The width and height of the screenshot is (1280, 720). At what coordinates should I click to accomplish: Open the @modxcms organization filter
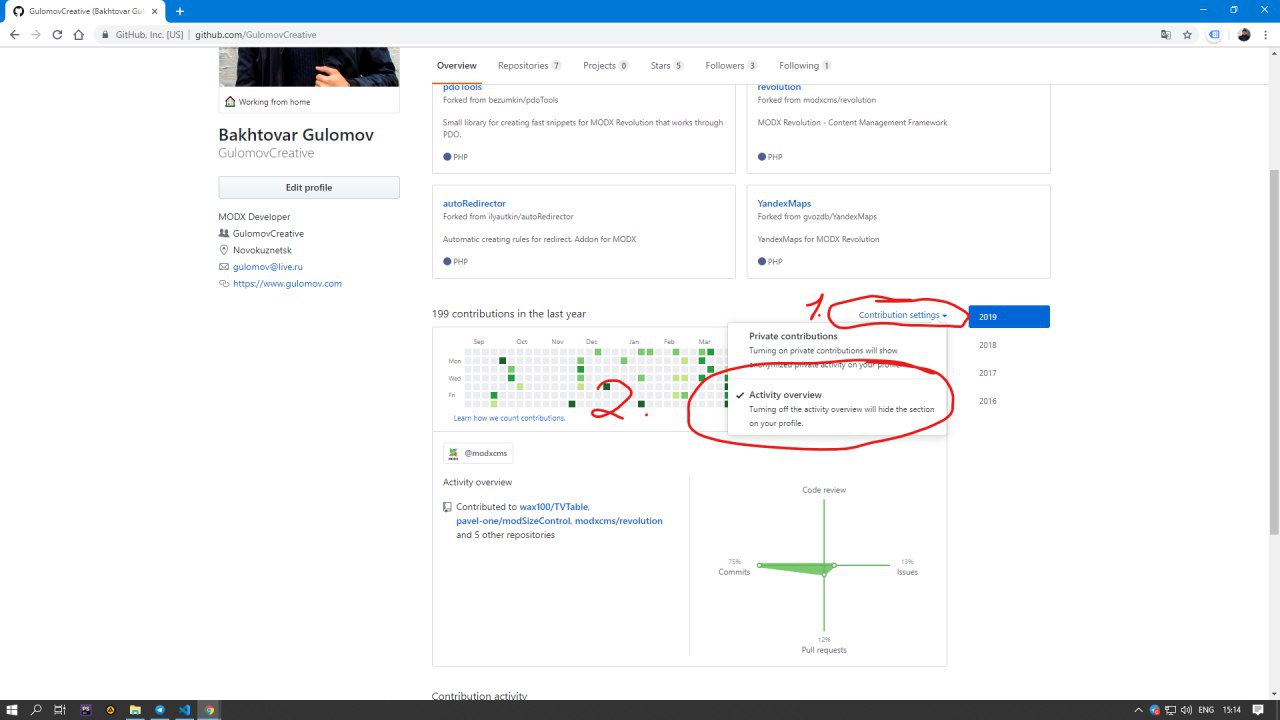pos(478,454)
